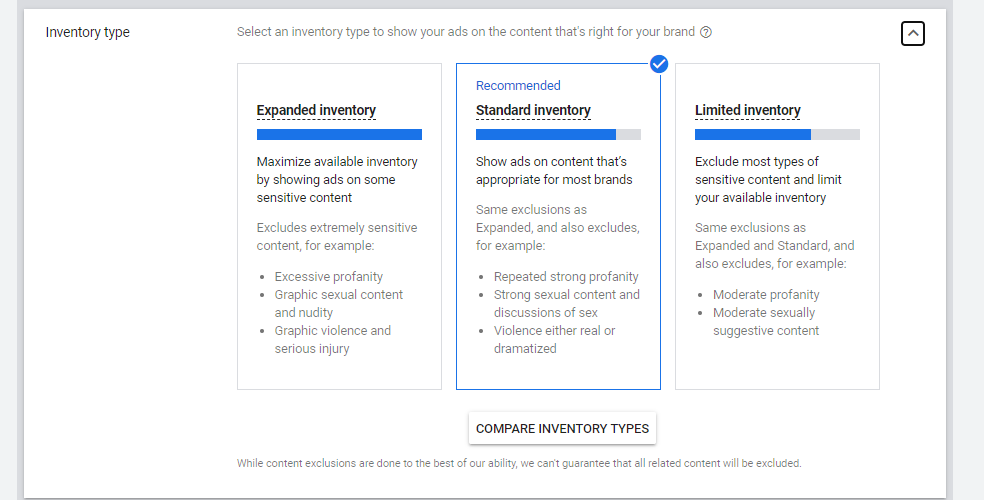Click the COMPARE INVENTORY TYPES button

pyautogui.click(x=562, y=428)
